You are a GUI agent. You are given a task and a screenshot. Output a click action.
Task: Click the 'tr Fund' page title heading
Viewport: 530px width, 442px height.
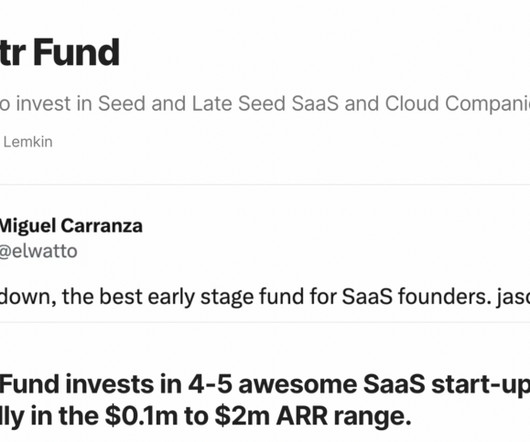59,52
